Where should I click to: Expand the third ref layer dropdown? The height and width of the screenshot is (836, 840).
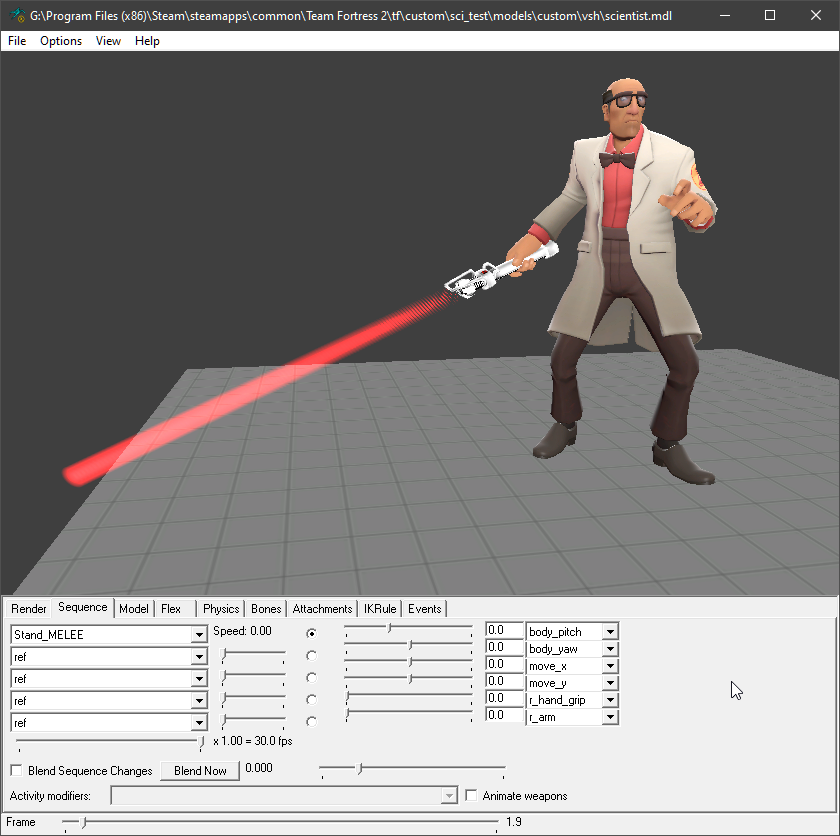(x=199, y=701)
